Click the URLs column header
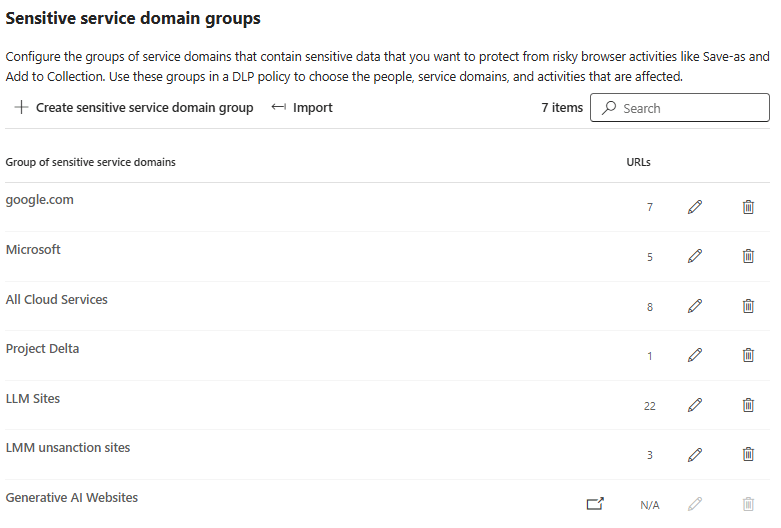 (625, 162)
